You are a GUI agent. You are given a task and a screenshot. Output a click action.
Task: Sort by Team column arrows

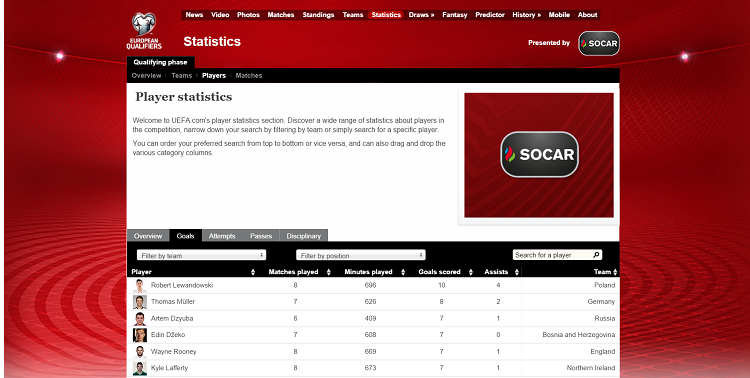[x=615, y=272]
